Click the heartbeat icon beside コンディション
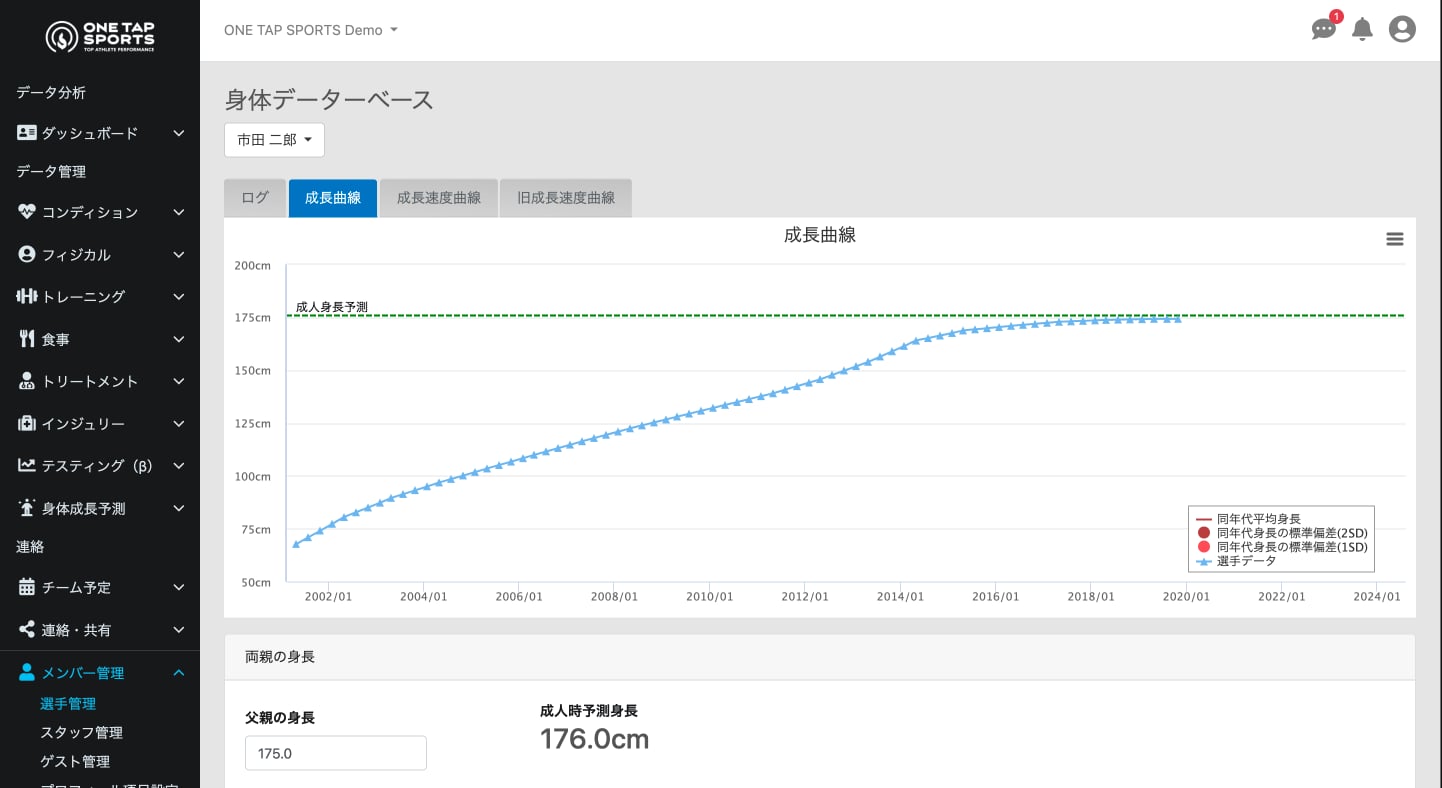 pyautogui.click(x=27, y=212)
